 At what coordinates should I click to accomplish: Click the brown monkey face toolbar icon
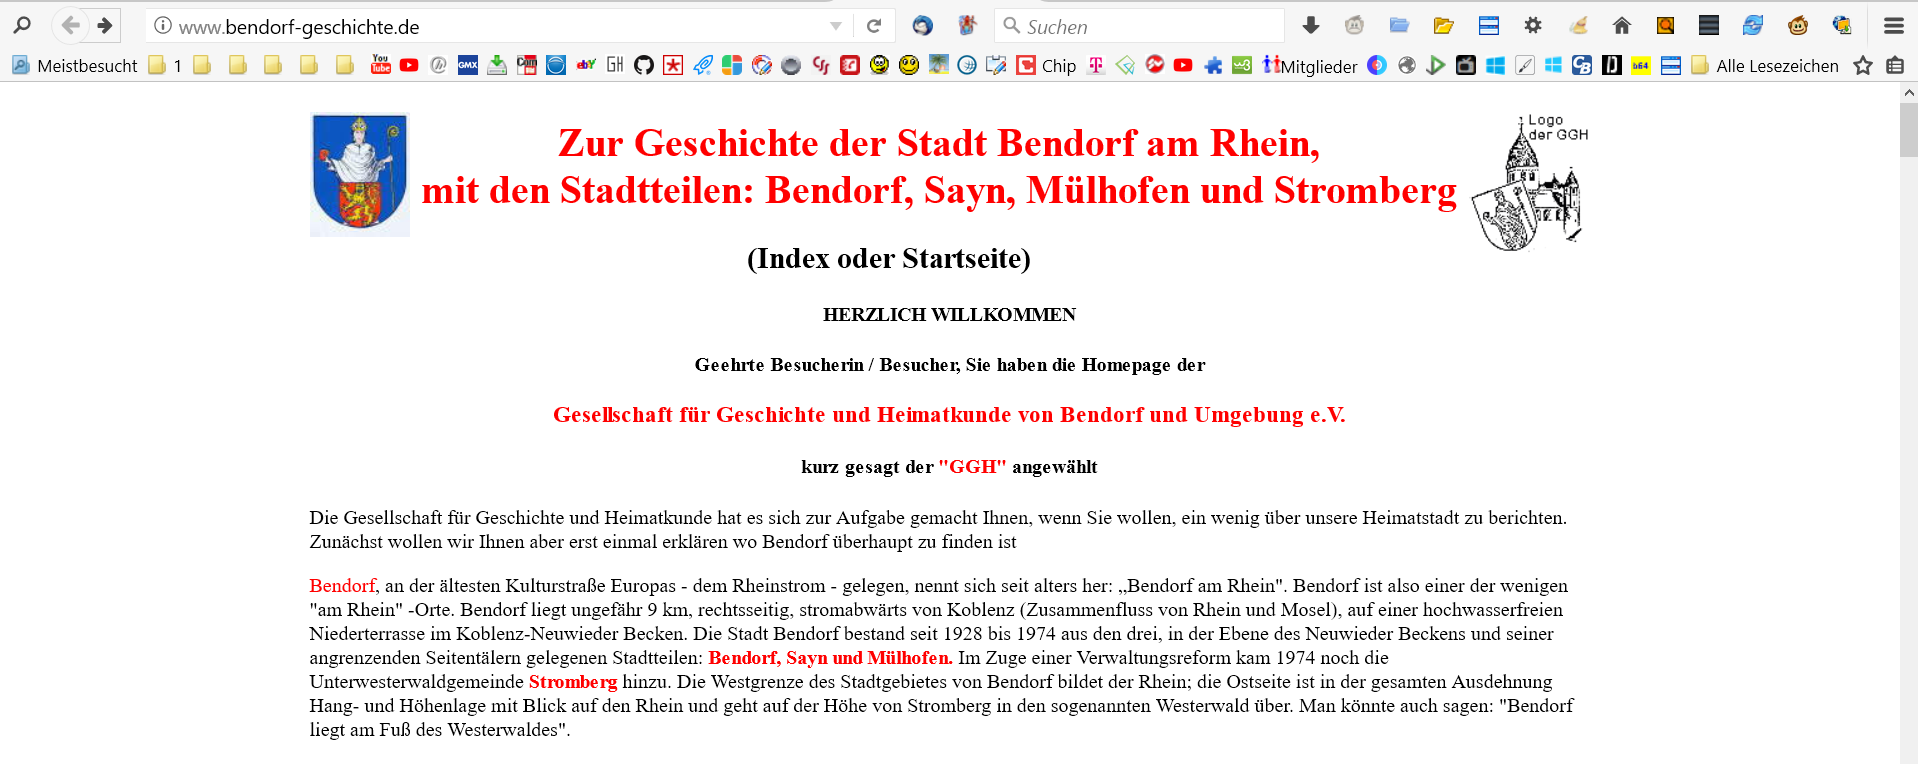(1798, 25)
